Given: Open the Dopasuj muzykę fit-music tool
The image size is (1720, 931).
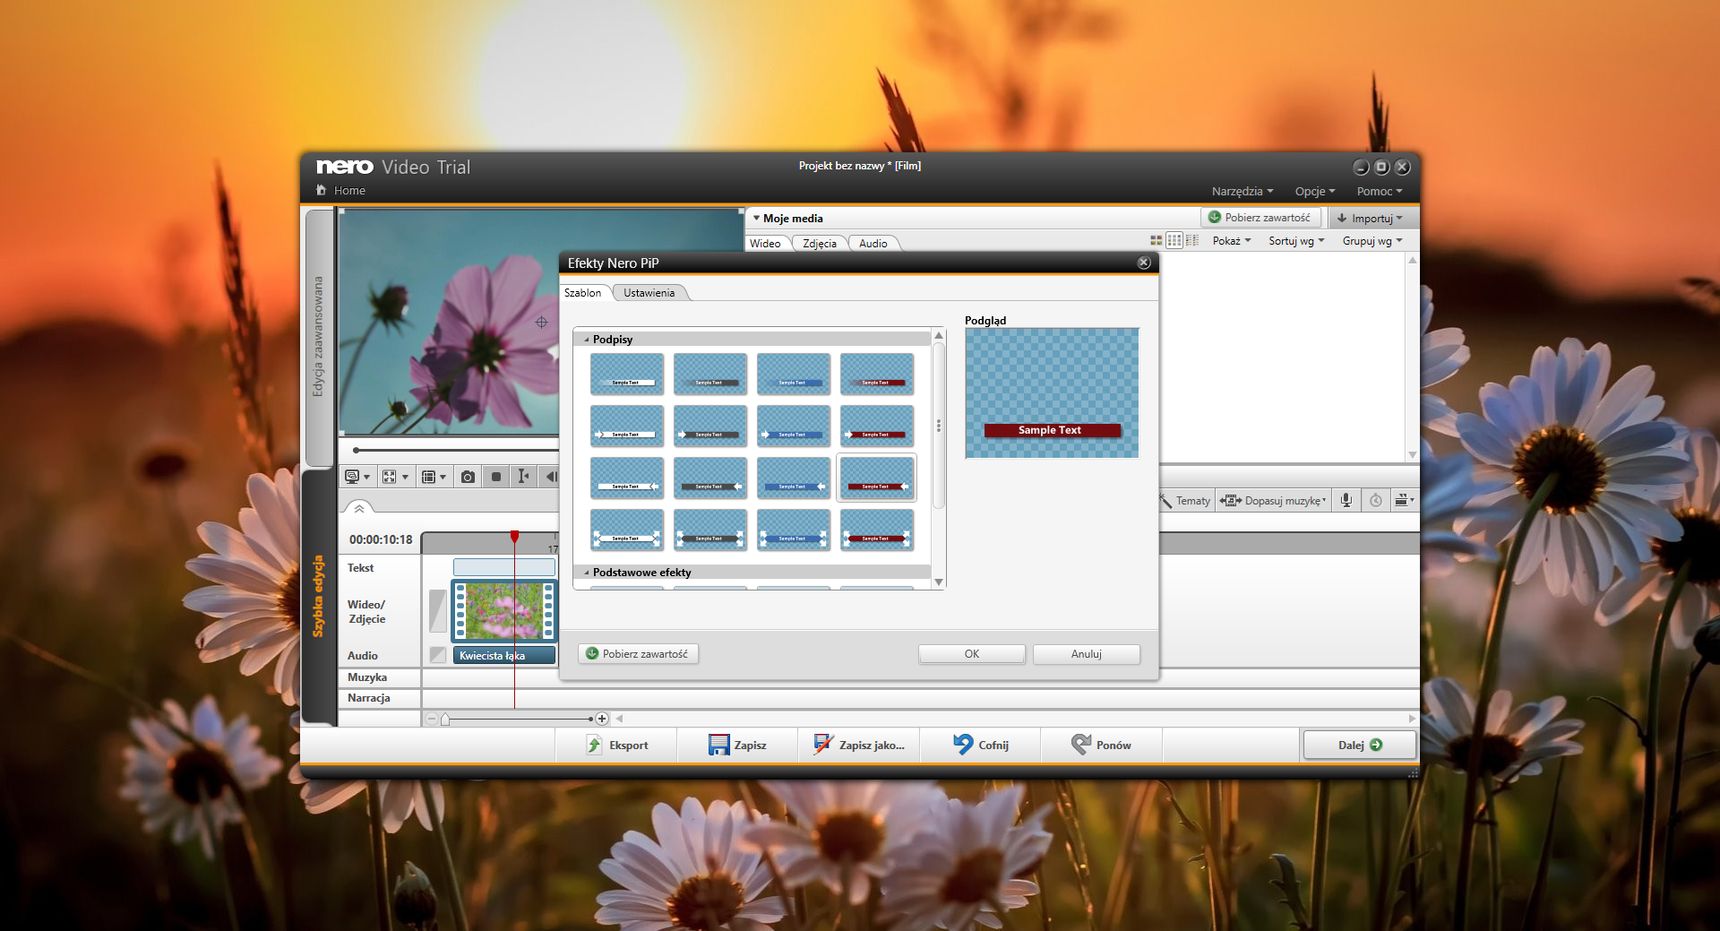Looking at the screenshot, I should pyautogui.click(x=1273, y=500).
